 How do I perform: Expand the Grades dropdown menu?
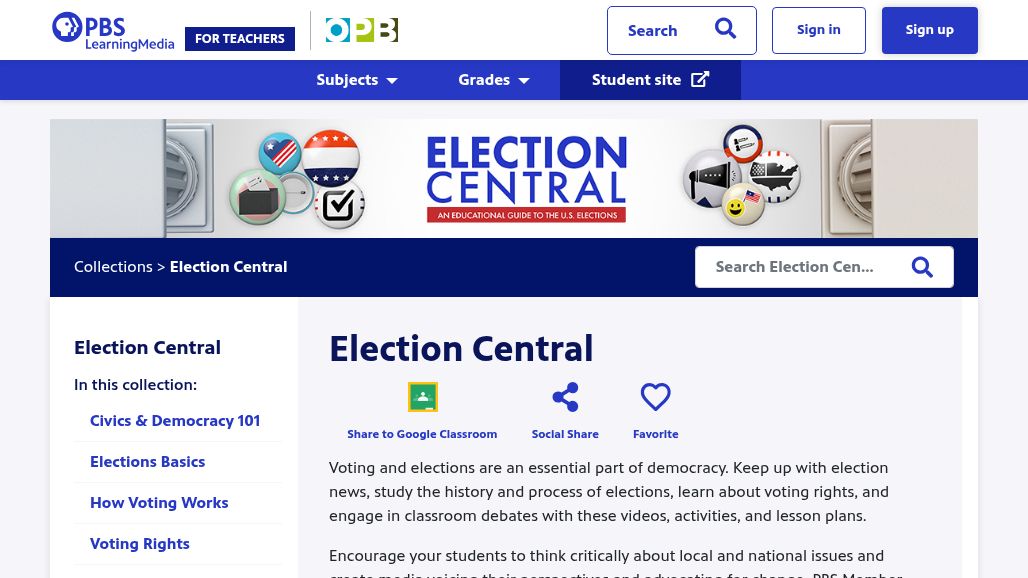[494, 80]
